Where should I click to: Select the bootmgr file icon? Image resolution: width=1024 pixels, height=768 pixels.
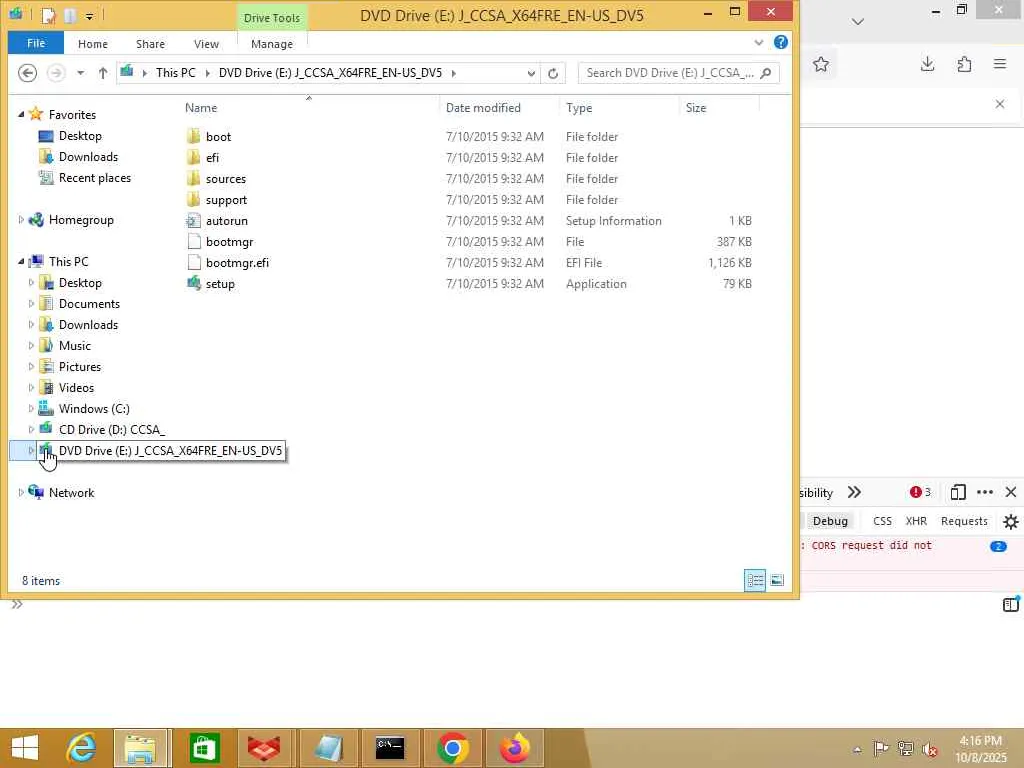pos(193,242)
